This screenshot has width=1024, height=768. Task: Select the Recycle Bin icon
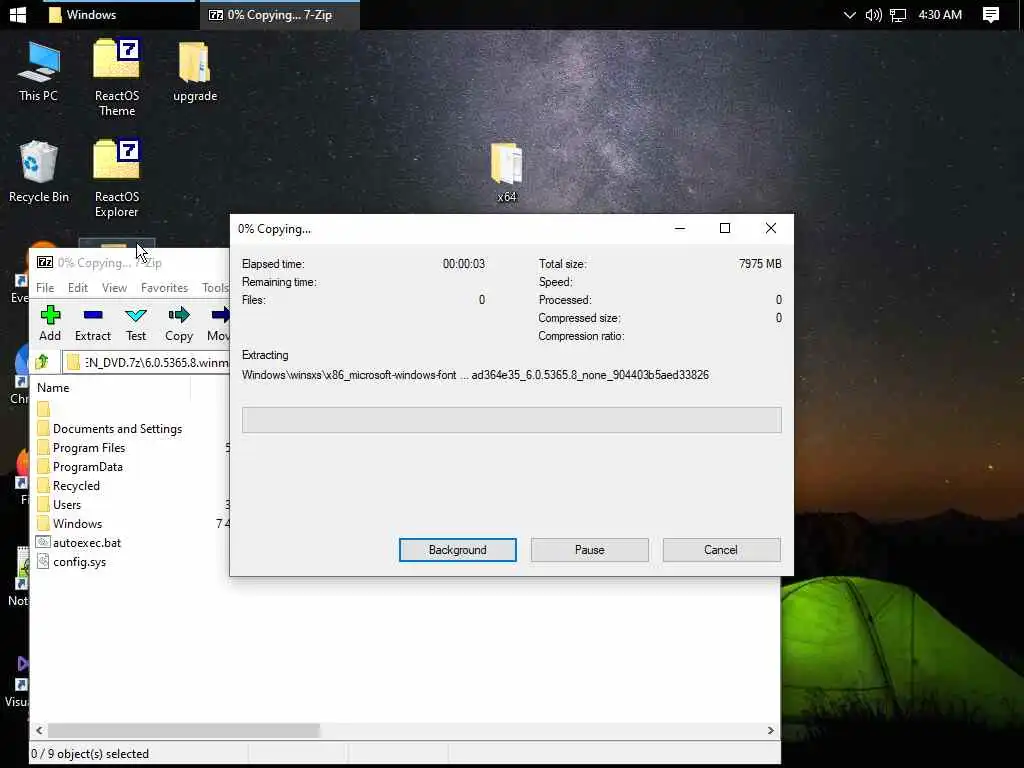click(x=39, y=172)
